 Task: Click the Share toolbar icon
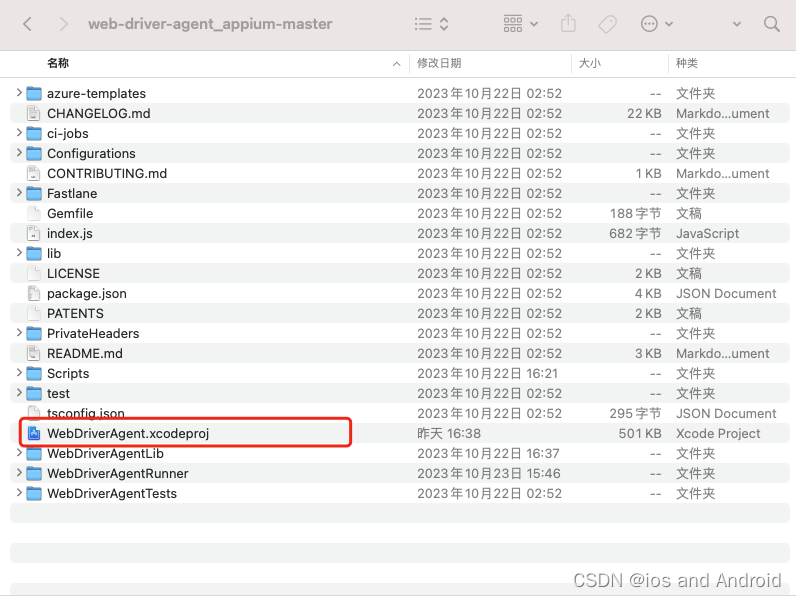(x=568, y=23)
